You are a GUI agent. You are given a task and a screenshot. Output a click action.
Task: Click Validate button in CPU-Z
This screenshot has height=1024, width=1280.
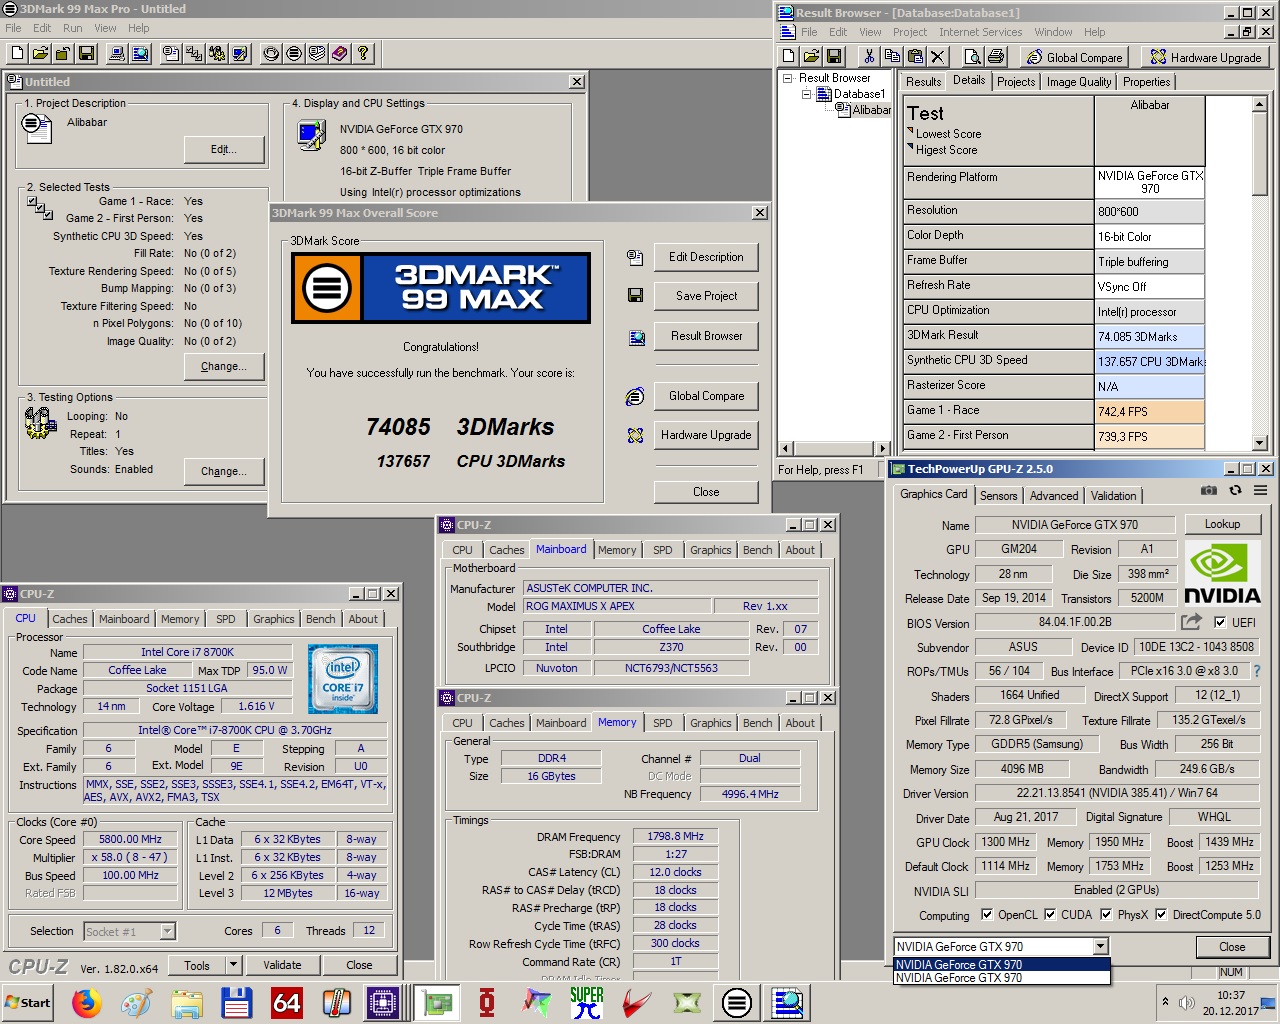pos(282,965)
